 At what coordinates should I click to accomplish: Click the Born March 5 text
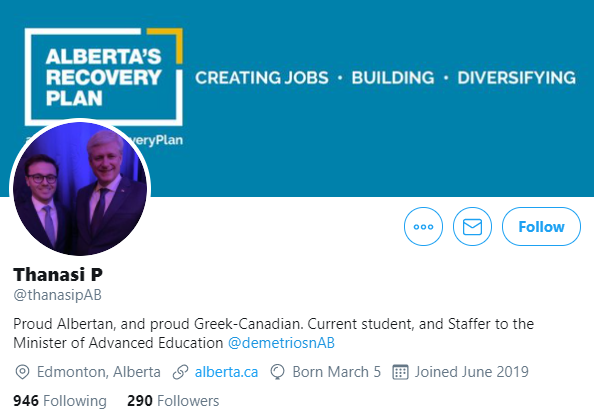[336, 372]
